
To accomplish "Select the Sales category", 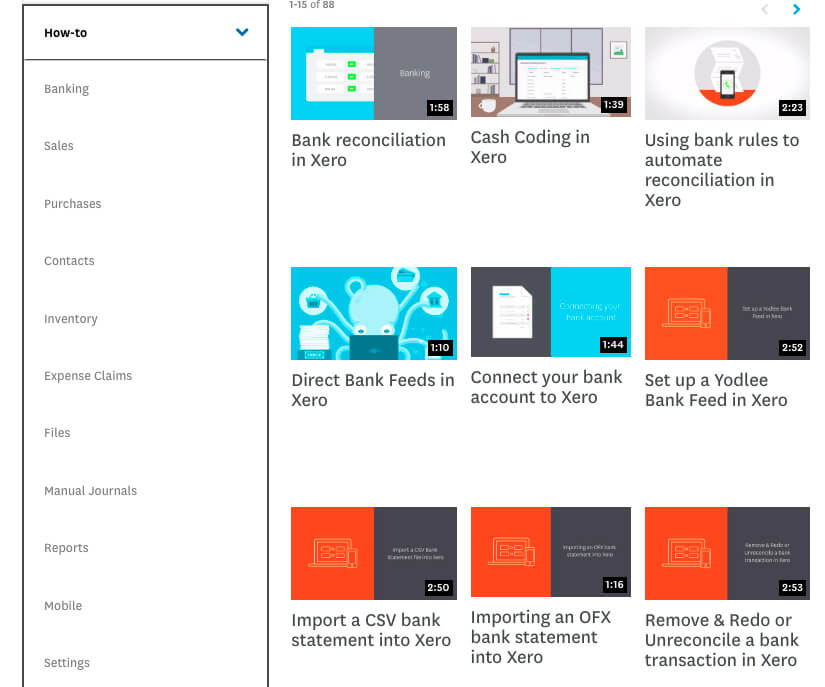I will [x=58, y=146].
